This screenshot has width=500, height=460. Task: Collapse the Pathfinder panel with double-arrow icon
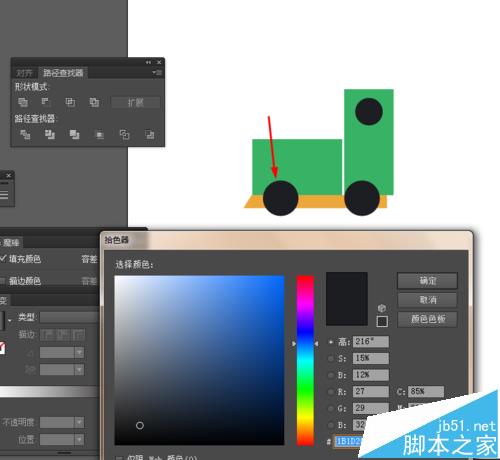[x=148, y=62]
